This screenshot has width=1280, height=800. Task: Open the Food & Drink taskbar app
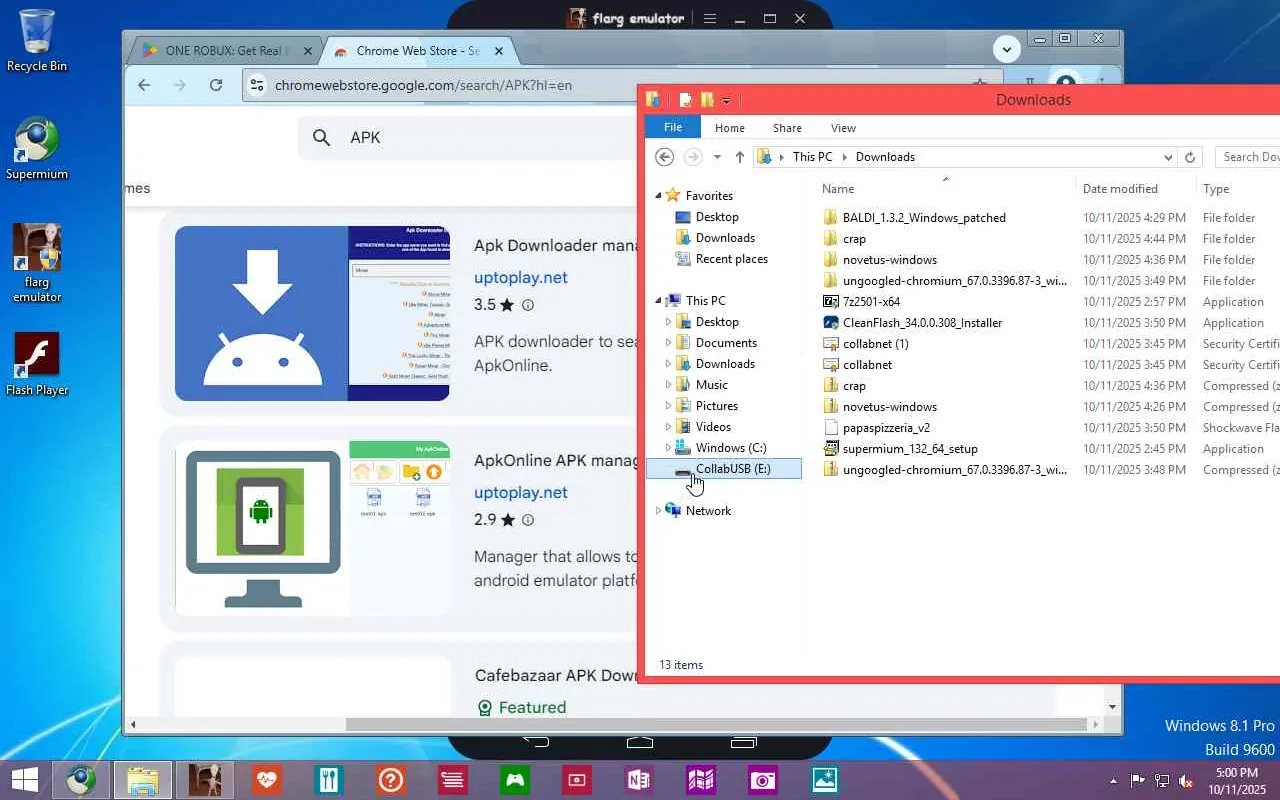pyautogui.click(x=328, y=780)
